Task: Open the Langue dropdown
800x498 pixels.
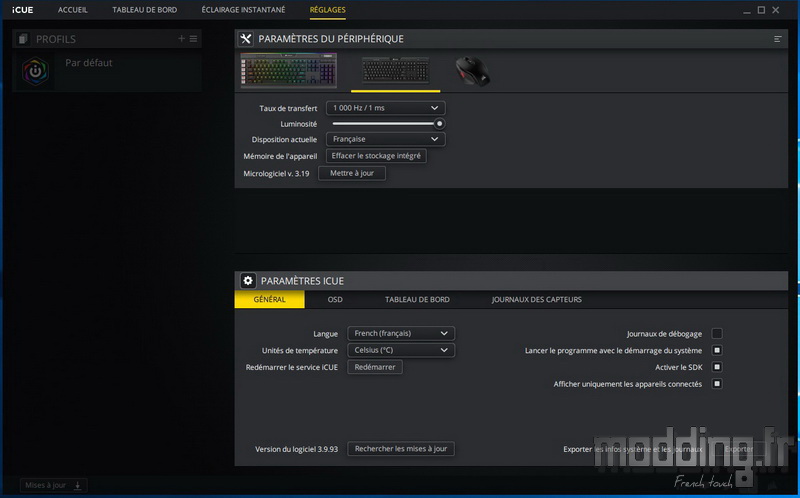Action: pos(401,333)
